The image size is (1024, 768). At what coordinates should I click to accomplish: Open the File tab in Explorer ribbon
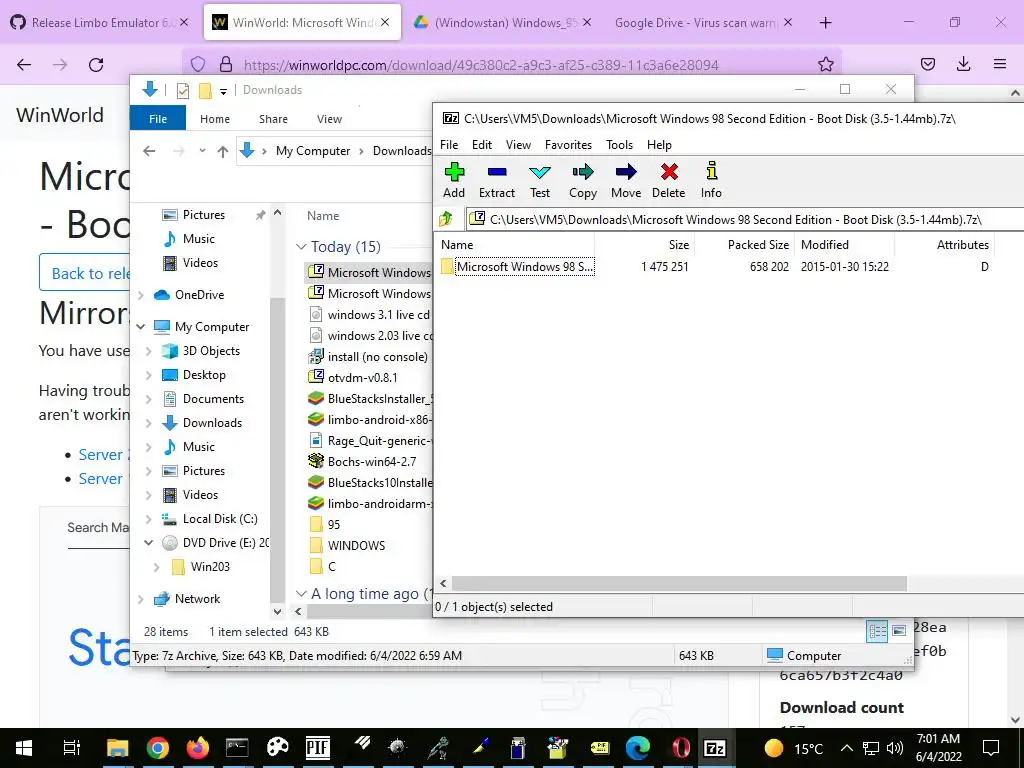[158, 119]
